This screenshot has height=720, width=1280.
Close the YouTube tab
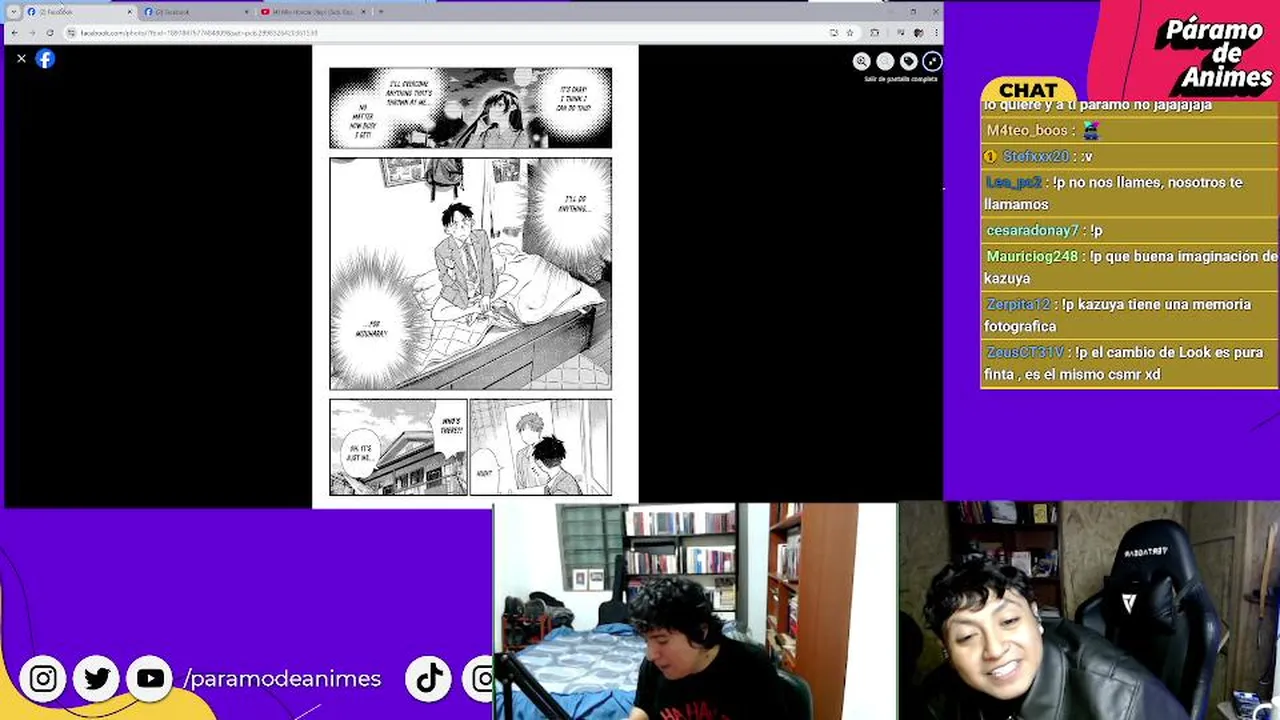(x=363, y=11)
